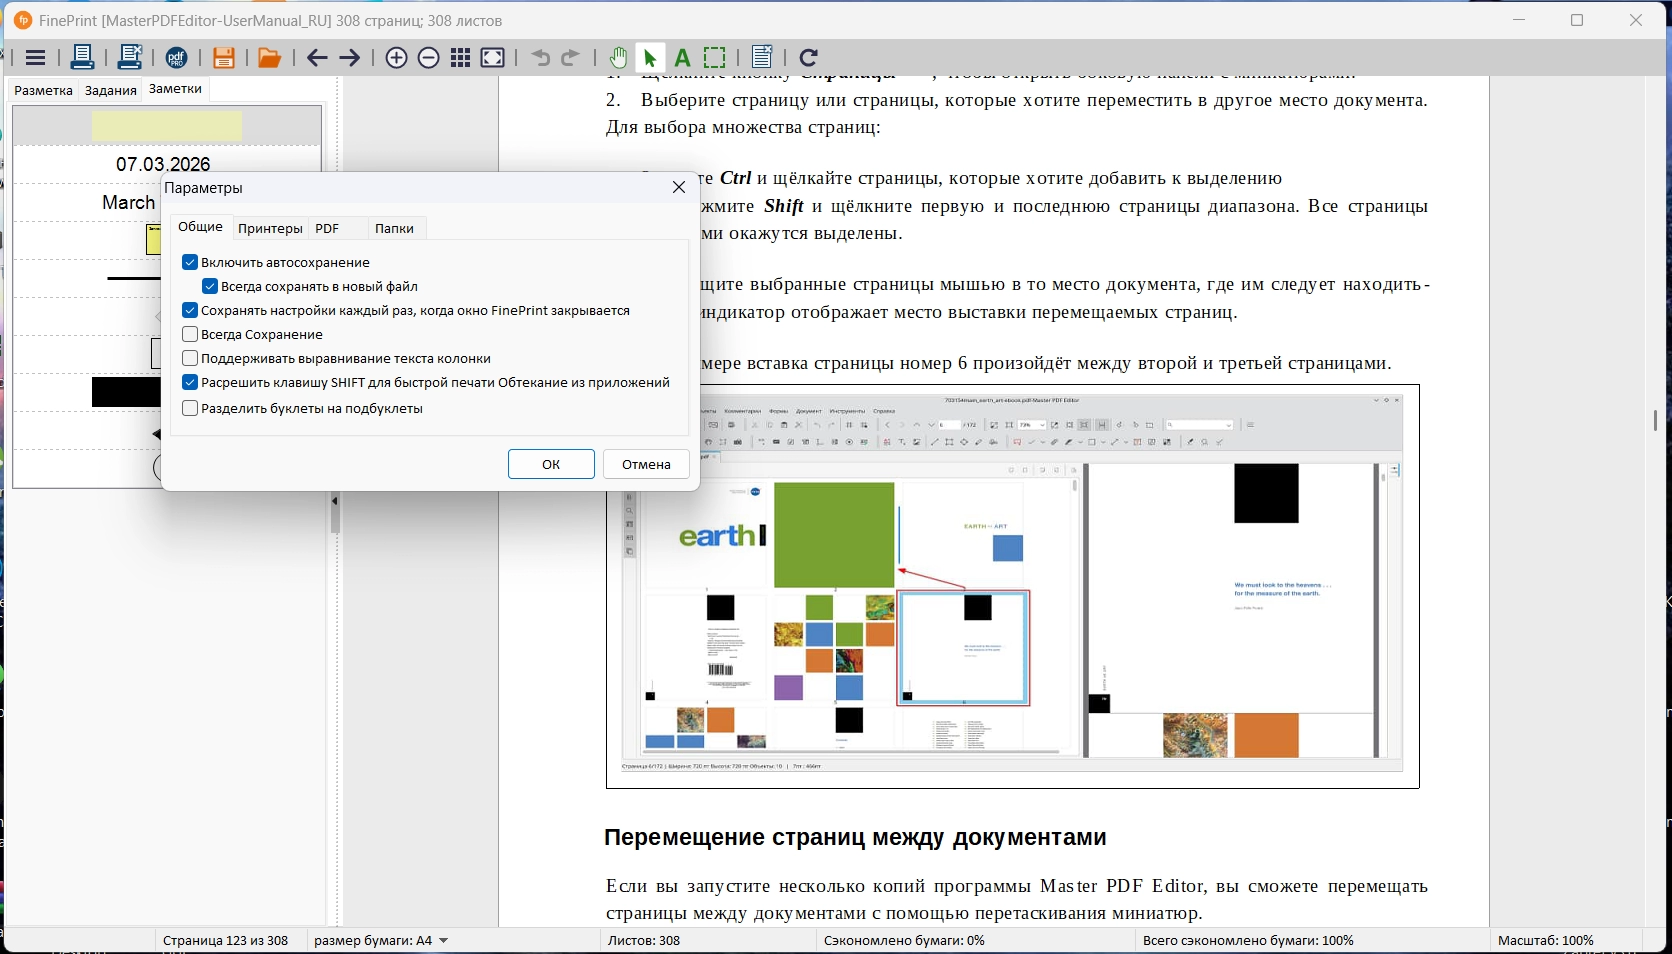The height and width of the screenshot is (954, 1672).
Task: Click Страница 123 из 308 status
Action: pos(225,940)
